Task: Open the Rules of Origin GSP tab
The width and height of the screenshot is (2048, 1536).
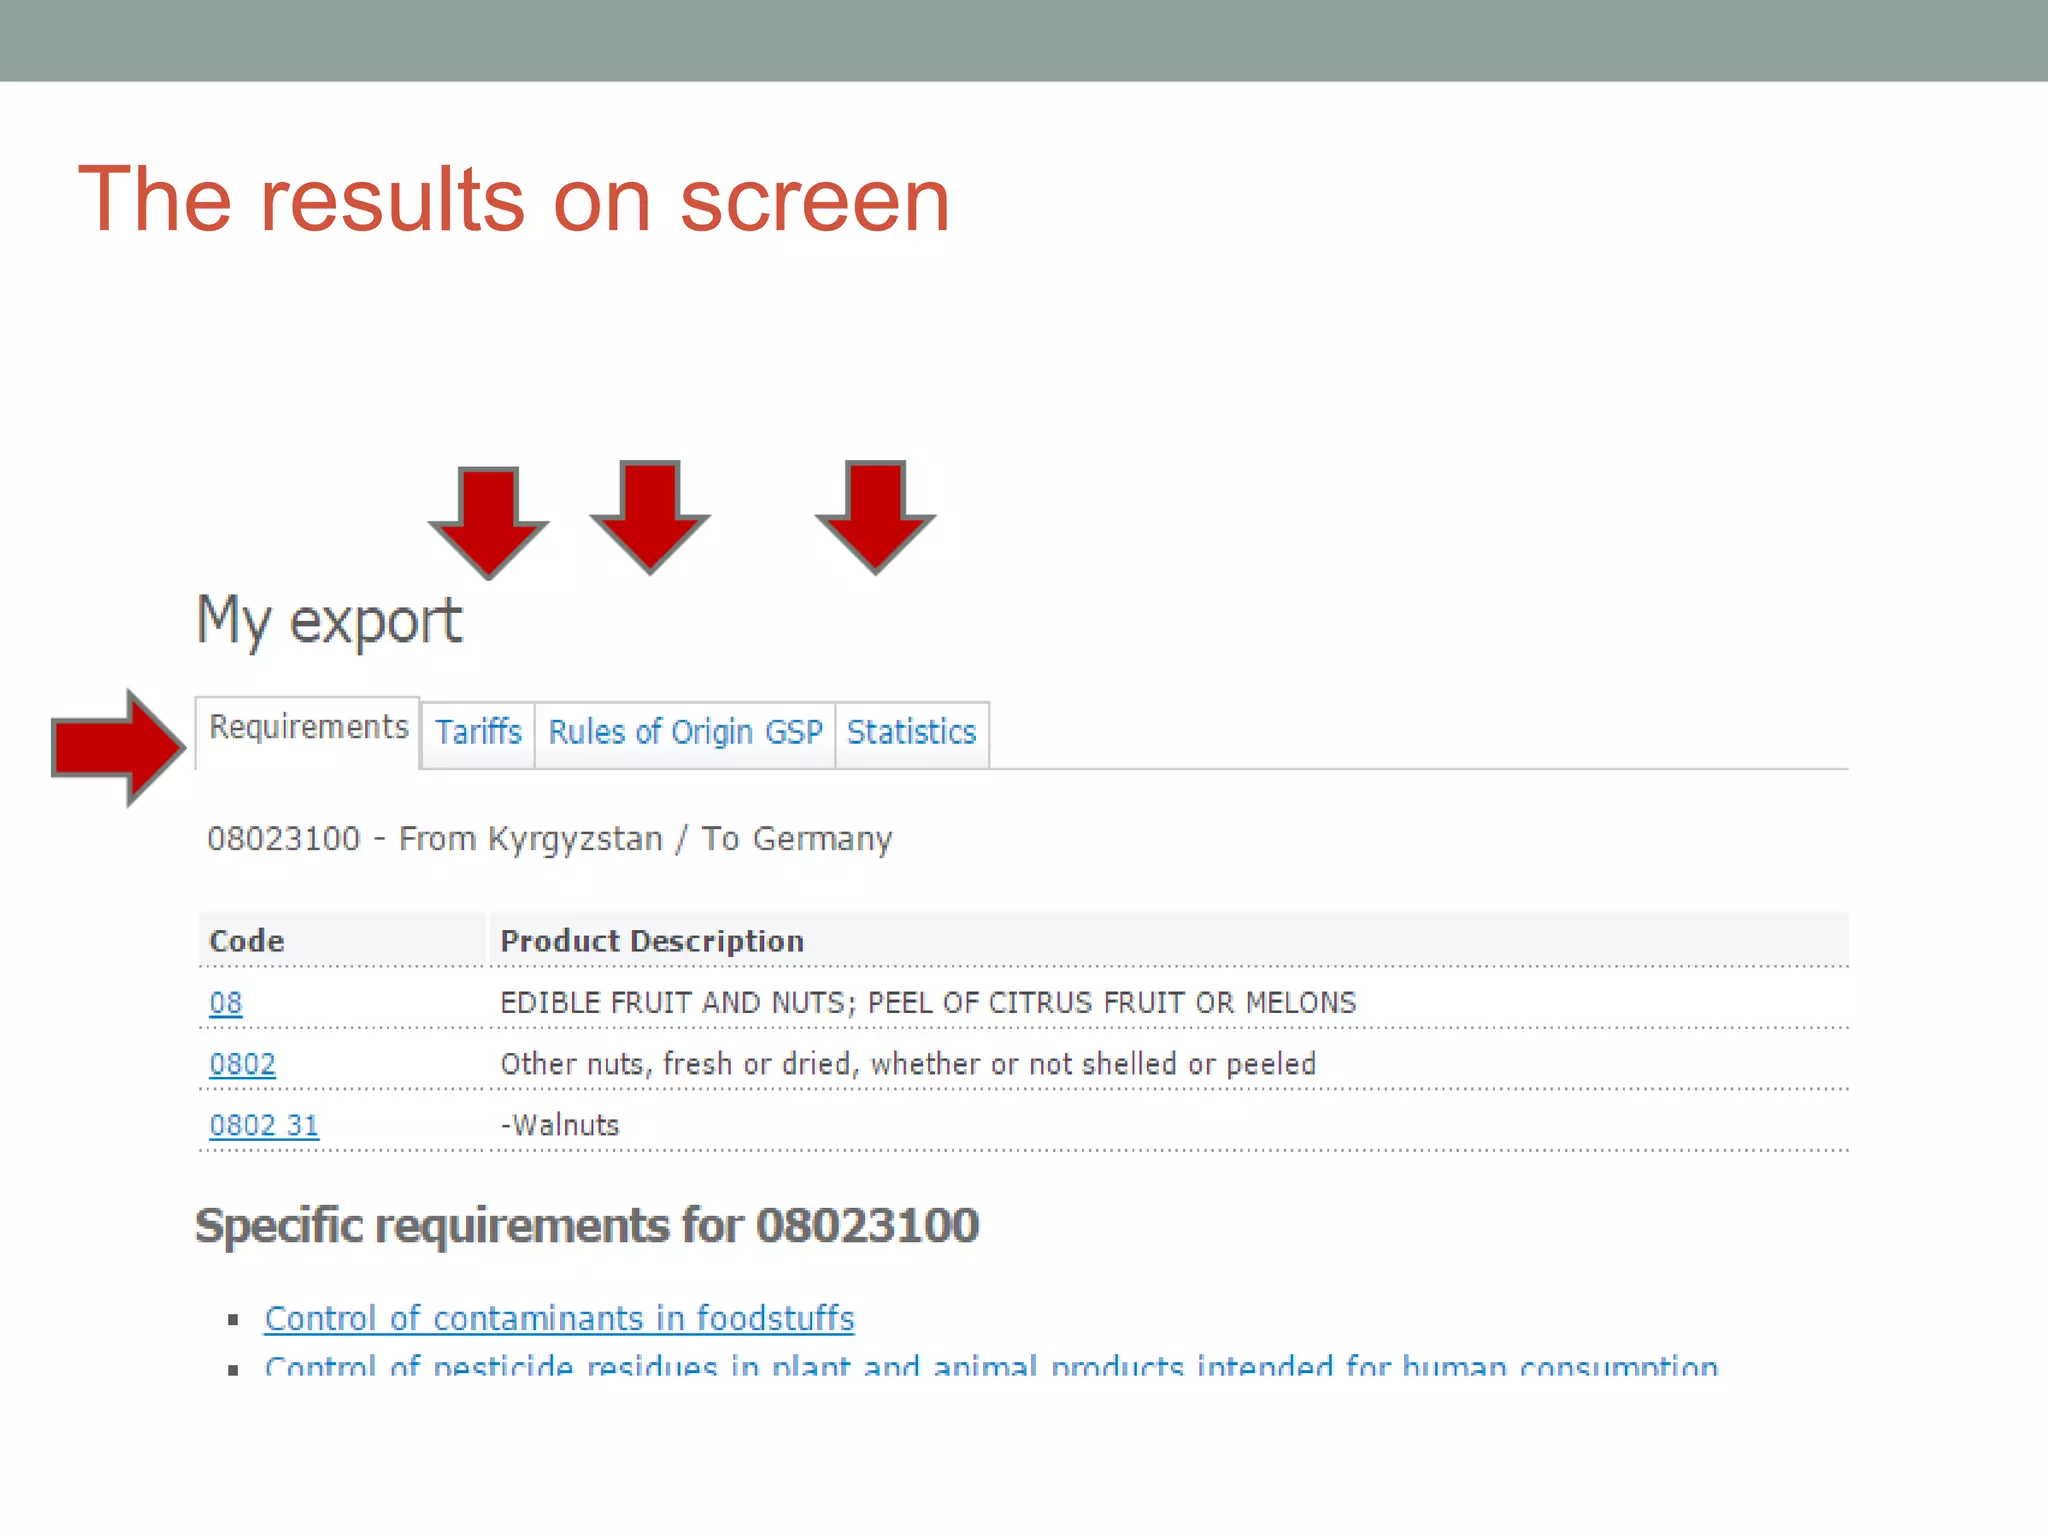Action: pyautogui.click(x=685, y=732)
